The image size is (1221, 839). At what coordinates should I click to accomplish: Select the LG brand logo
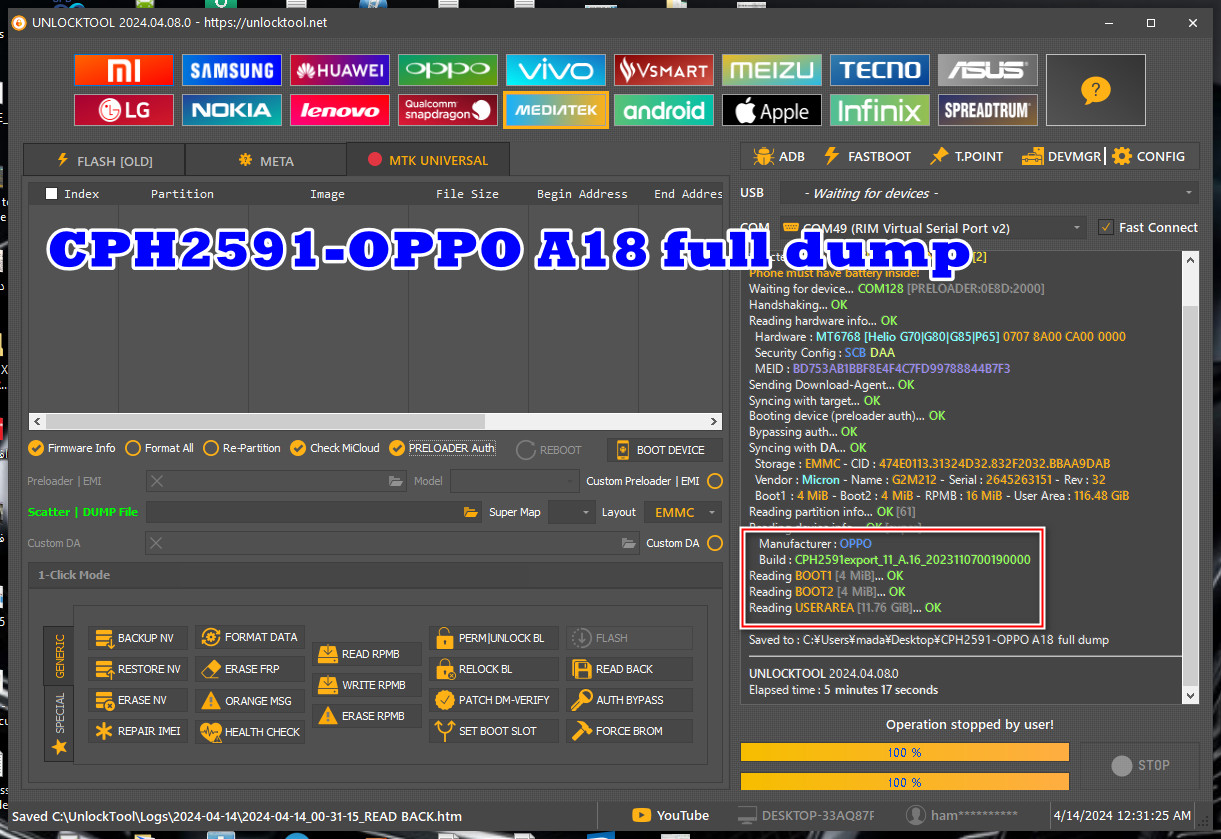coord(124,110)
